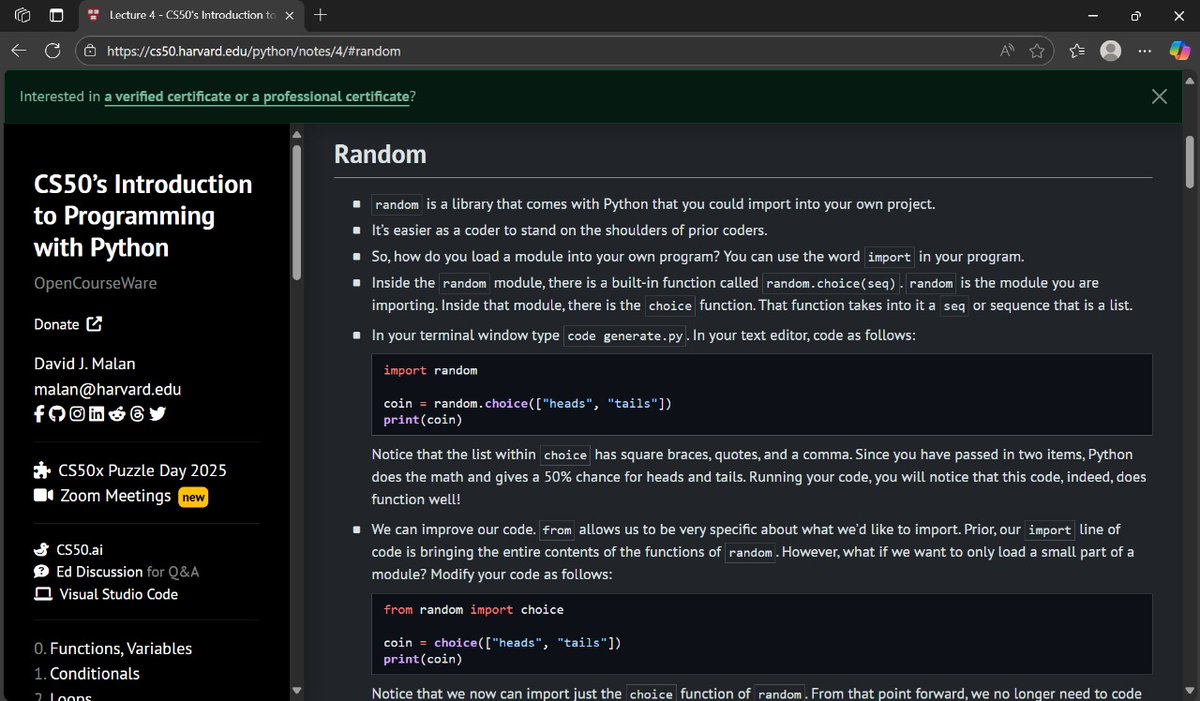Refresh the current page
Image resolution: width=1200 pixels, height=701 pixels.
coord(52,50)
